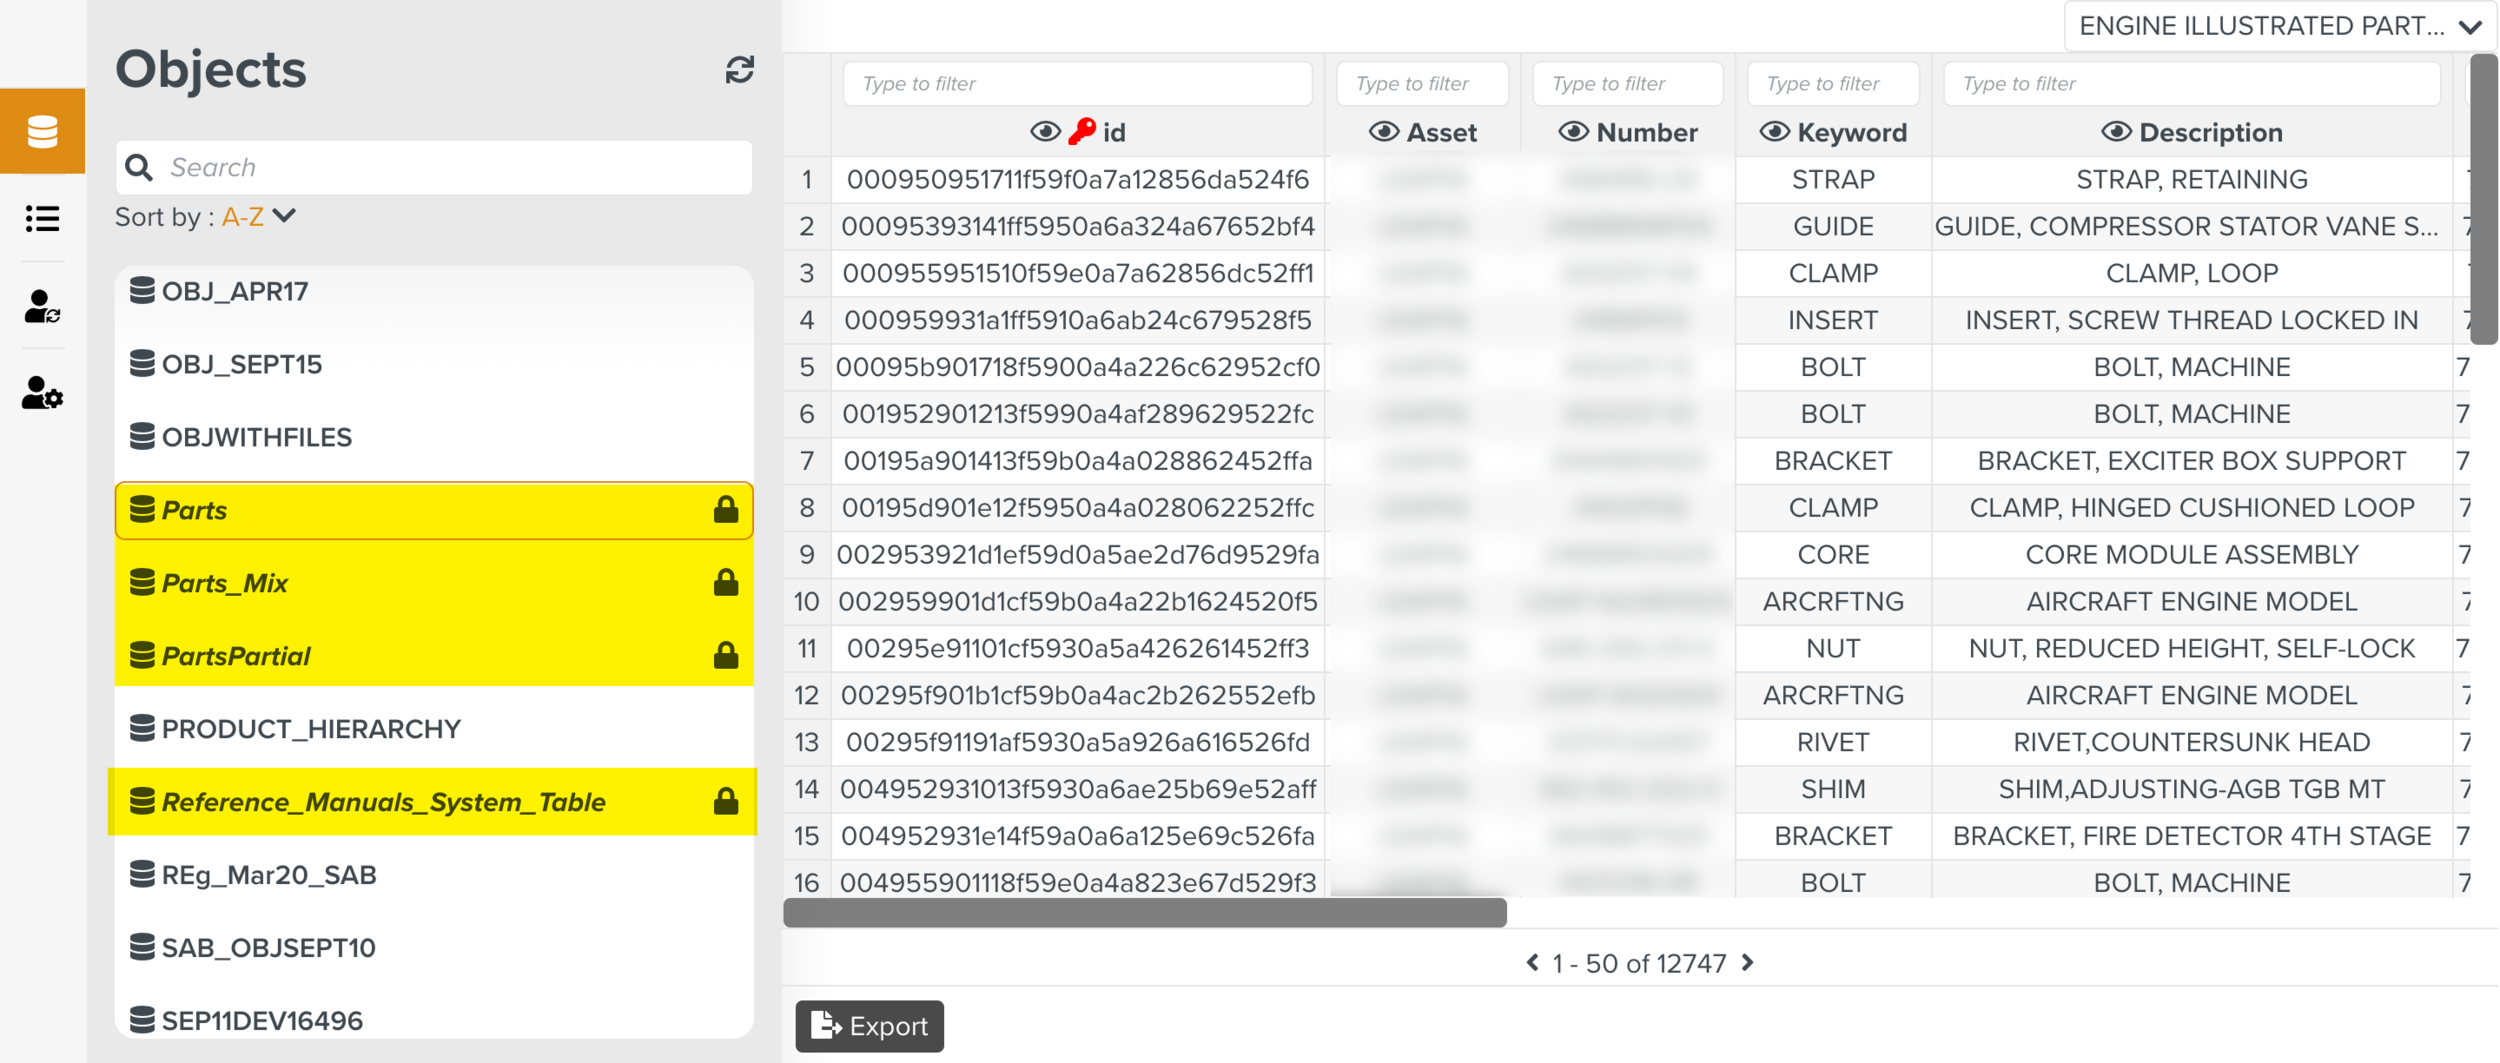Open the list view sidebar icon
The width and height of the screenshot is (2500, 1063).
pos(42,218)
